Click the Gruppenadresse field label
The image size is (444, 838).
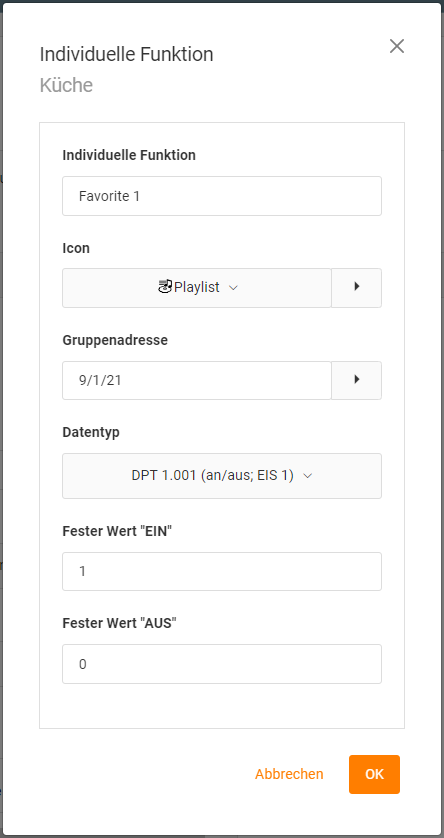pos(115,340)
